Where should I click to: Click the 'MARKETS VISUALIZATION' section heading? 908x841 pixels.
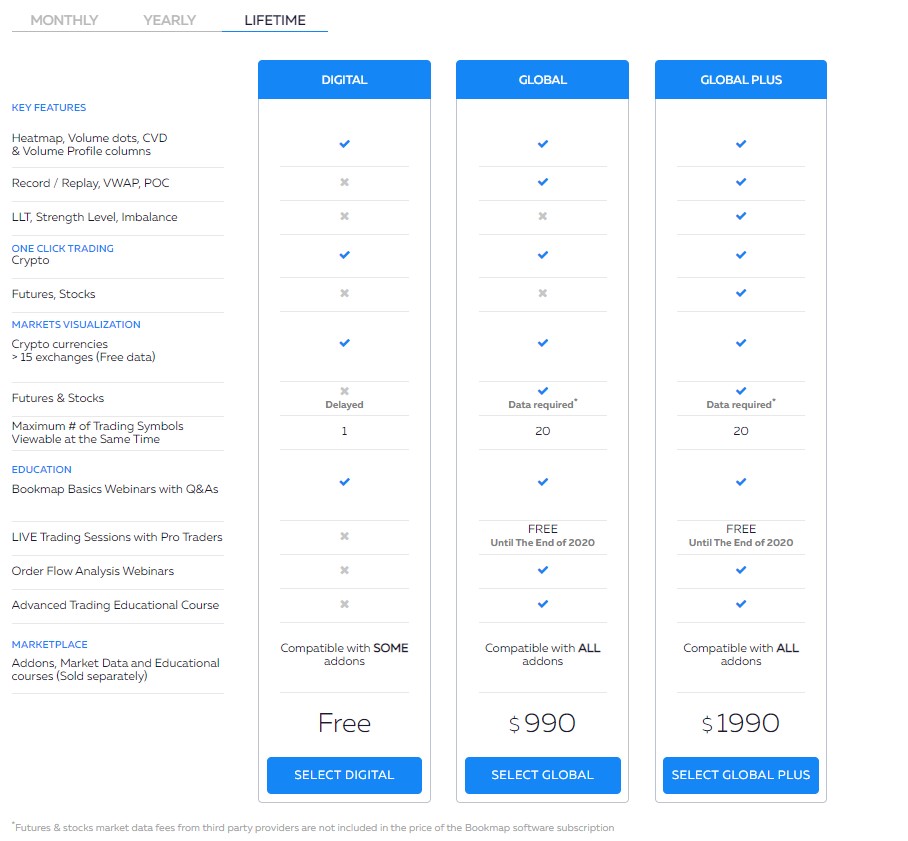tap(76, 325)
